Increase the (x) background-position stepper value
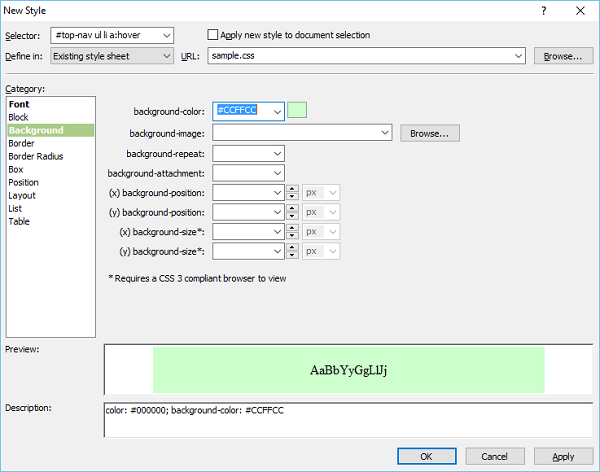The width and height of the screenshot is (600, 472). click(292, 189)
